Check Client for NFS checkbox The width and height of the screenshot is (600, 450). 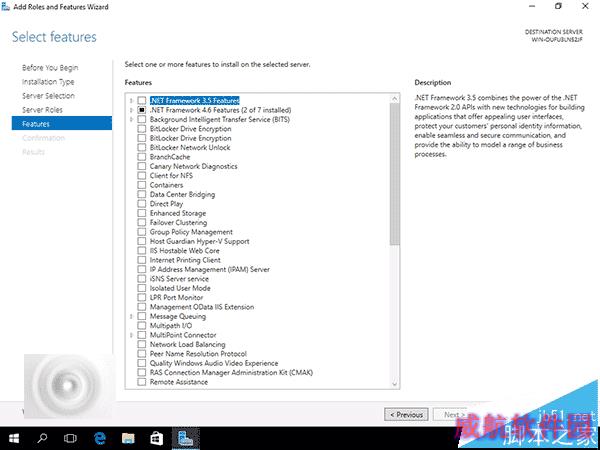142,176
